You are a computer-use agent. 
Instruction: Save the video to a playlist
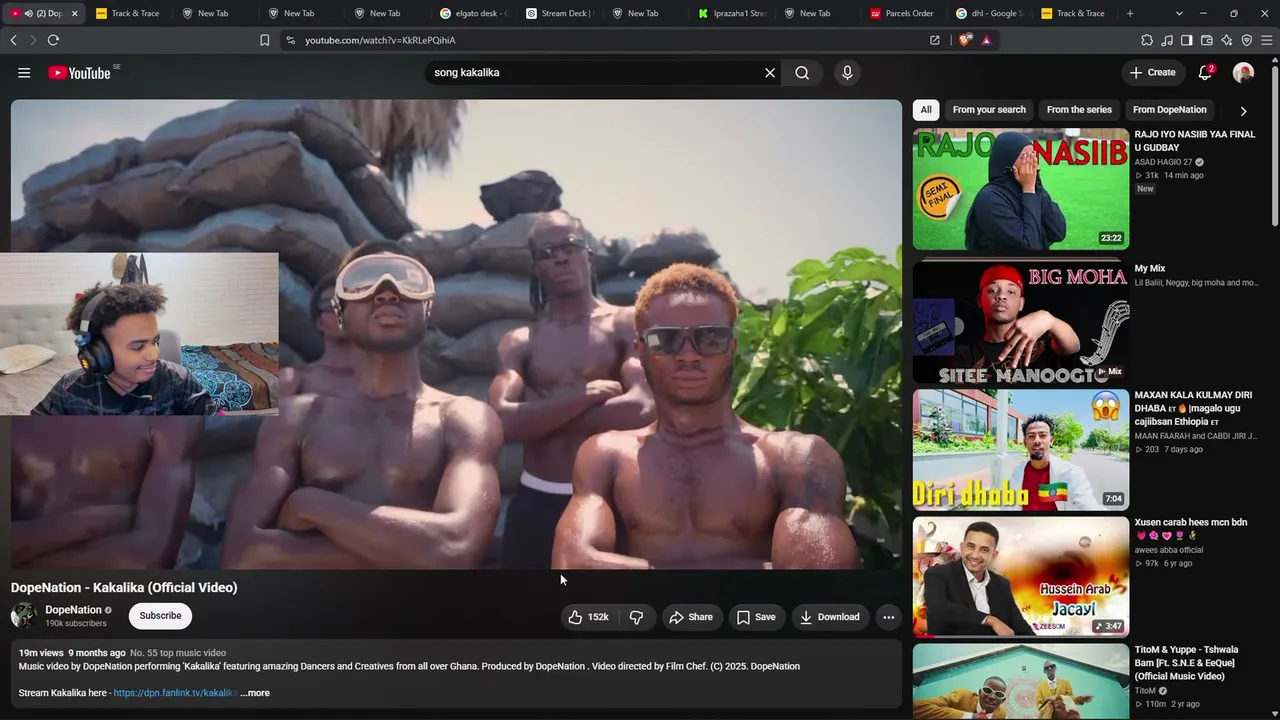756,617
